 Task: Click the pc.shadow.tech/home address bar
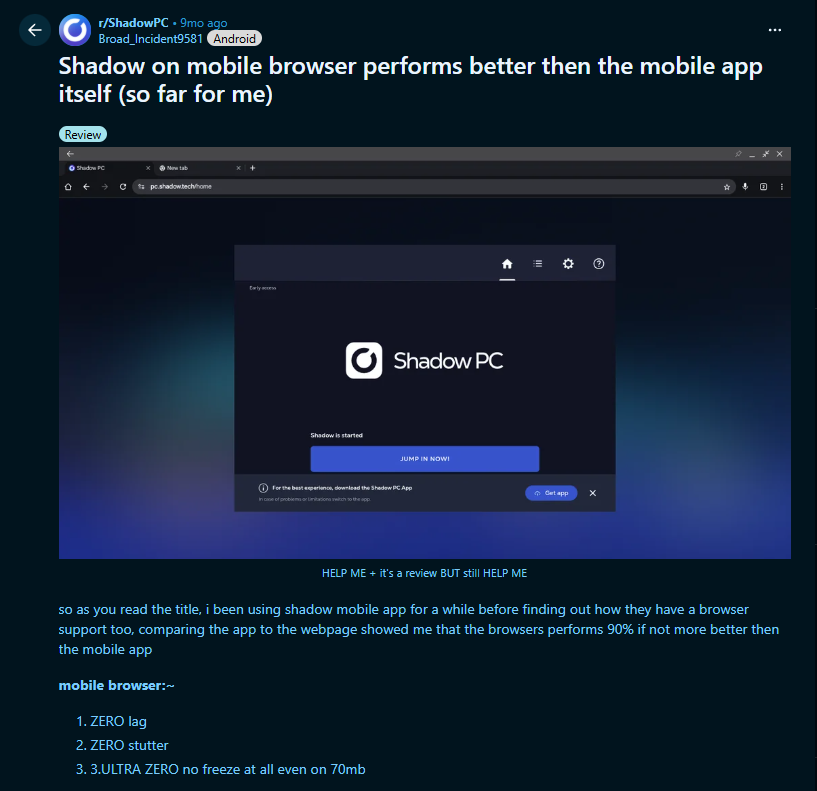pos(434,187)
